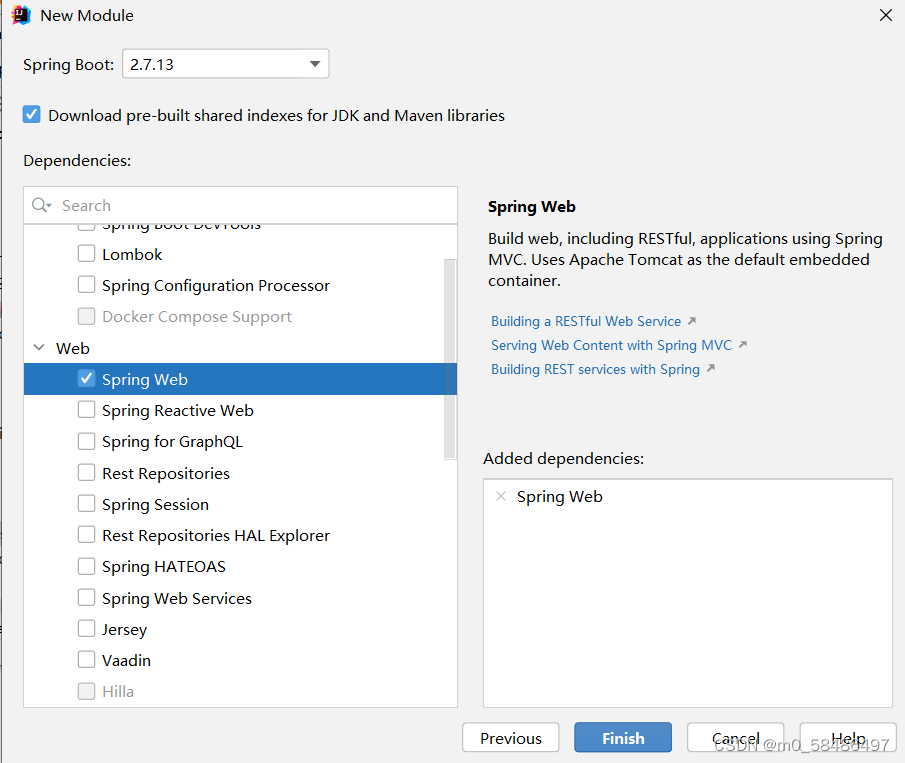Remove Spring Web from added dependencies list
905x763 pixels.
[500, 495]
